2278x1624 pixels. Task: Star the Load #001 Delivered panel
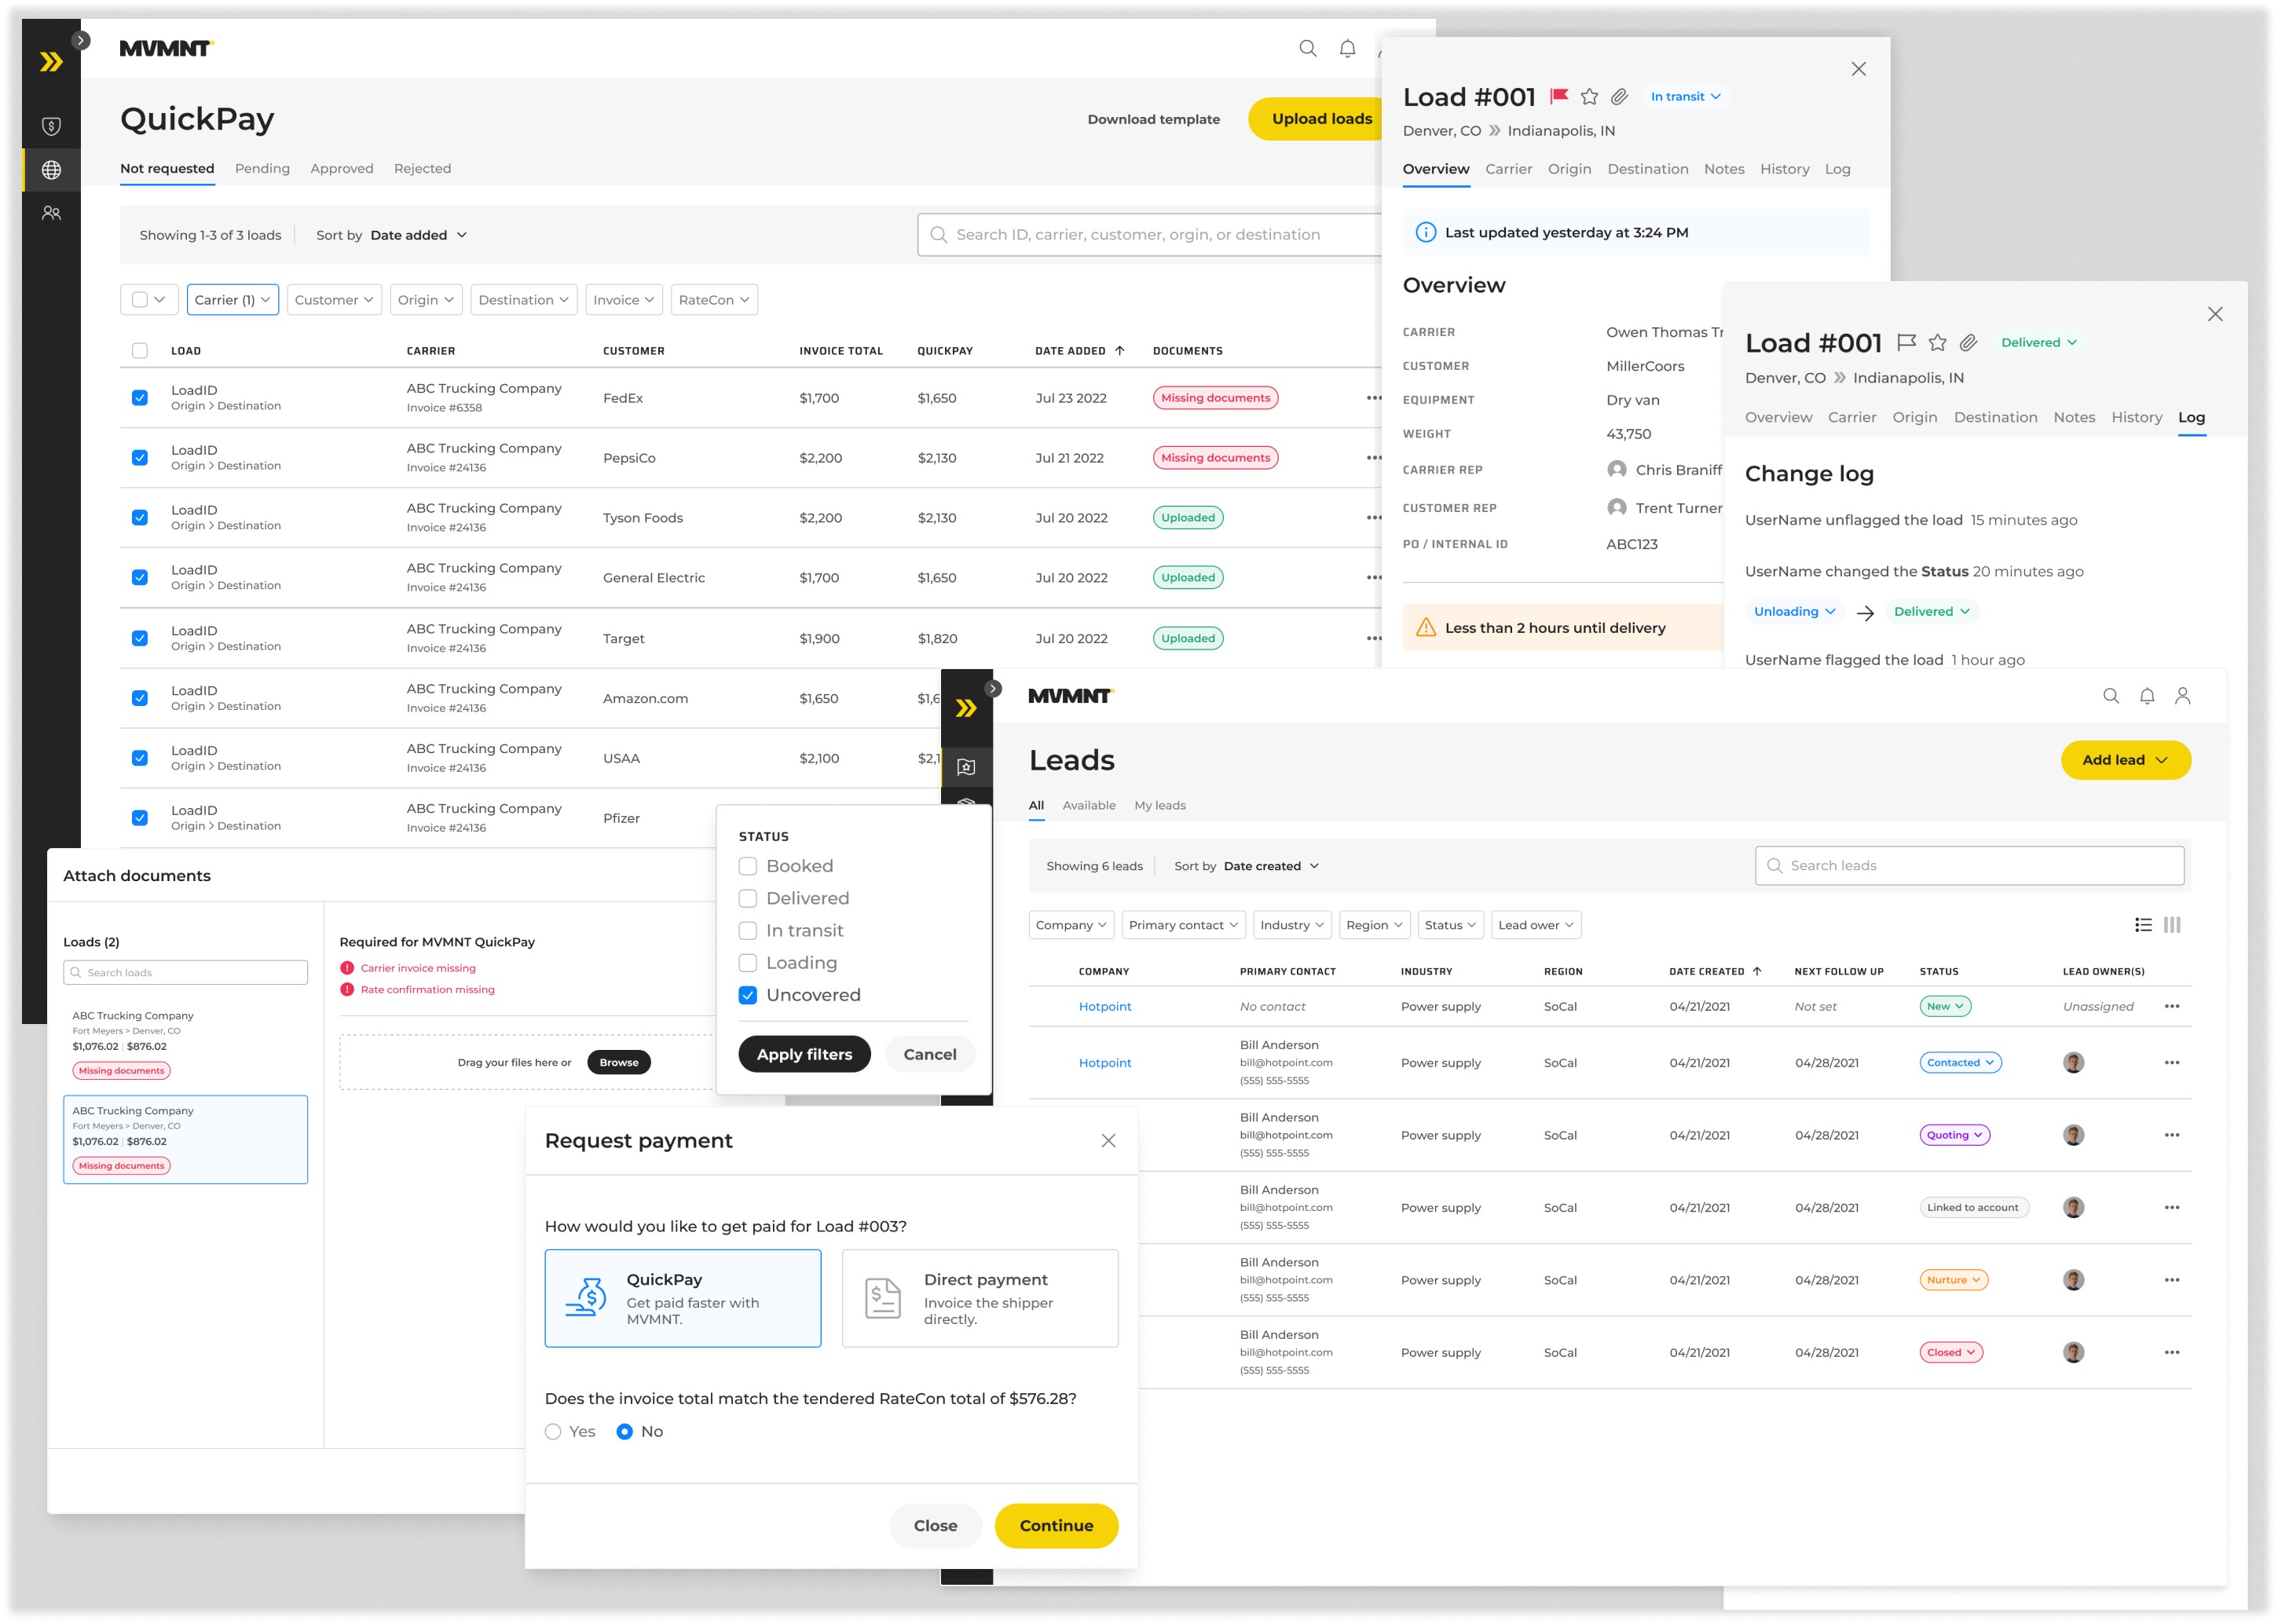(x=1937, y=342)
